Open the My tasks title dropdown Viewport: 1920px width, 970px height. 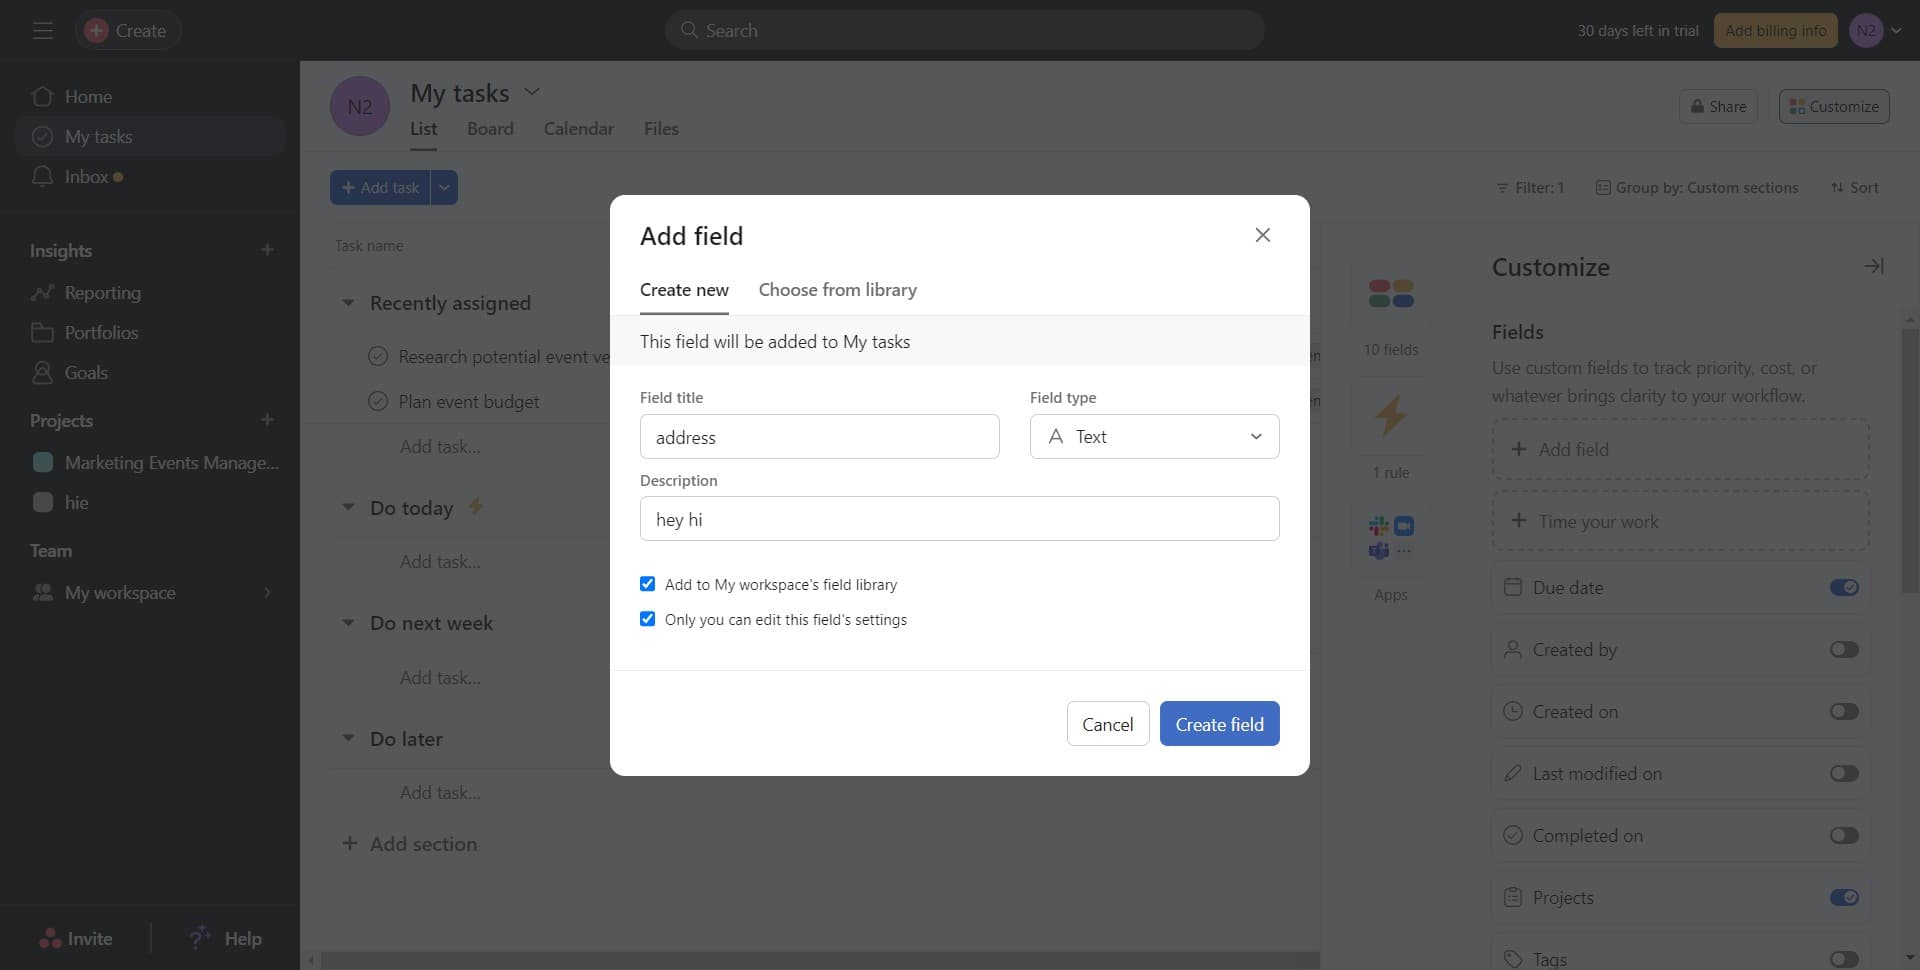coord(532,91)
